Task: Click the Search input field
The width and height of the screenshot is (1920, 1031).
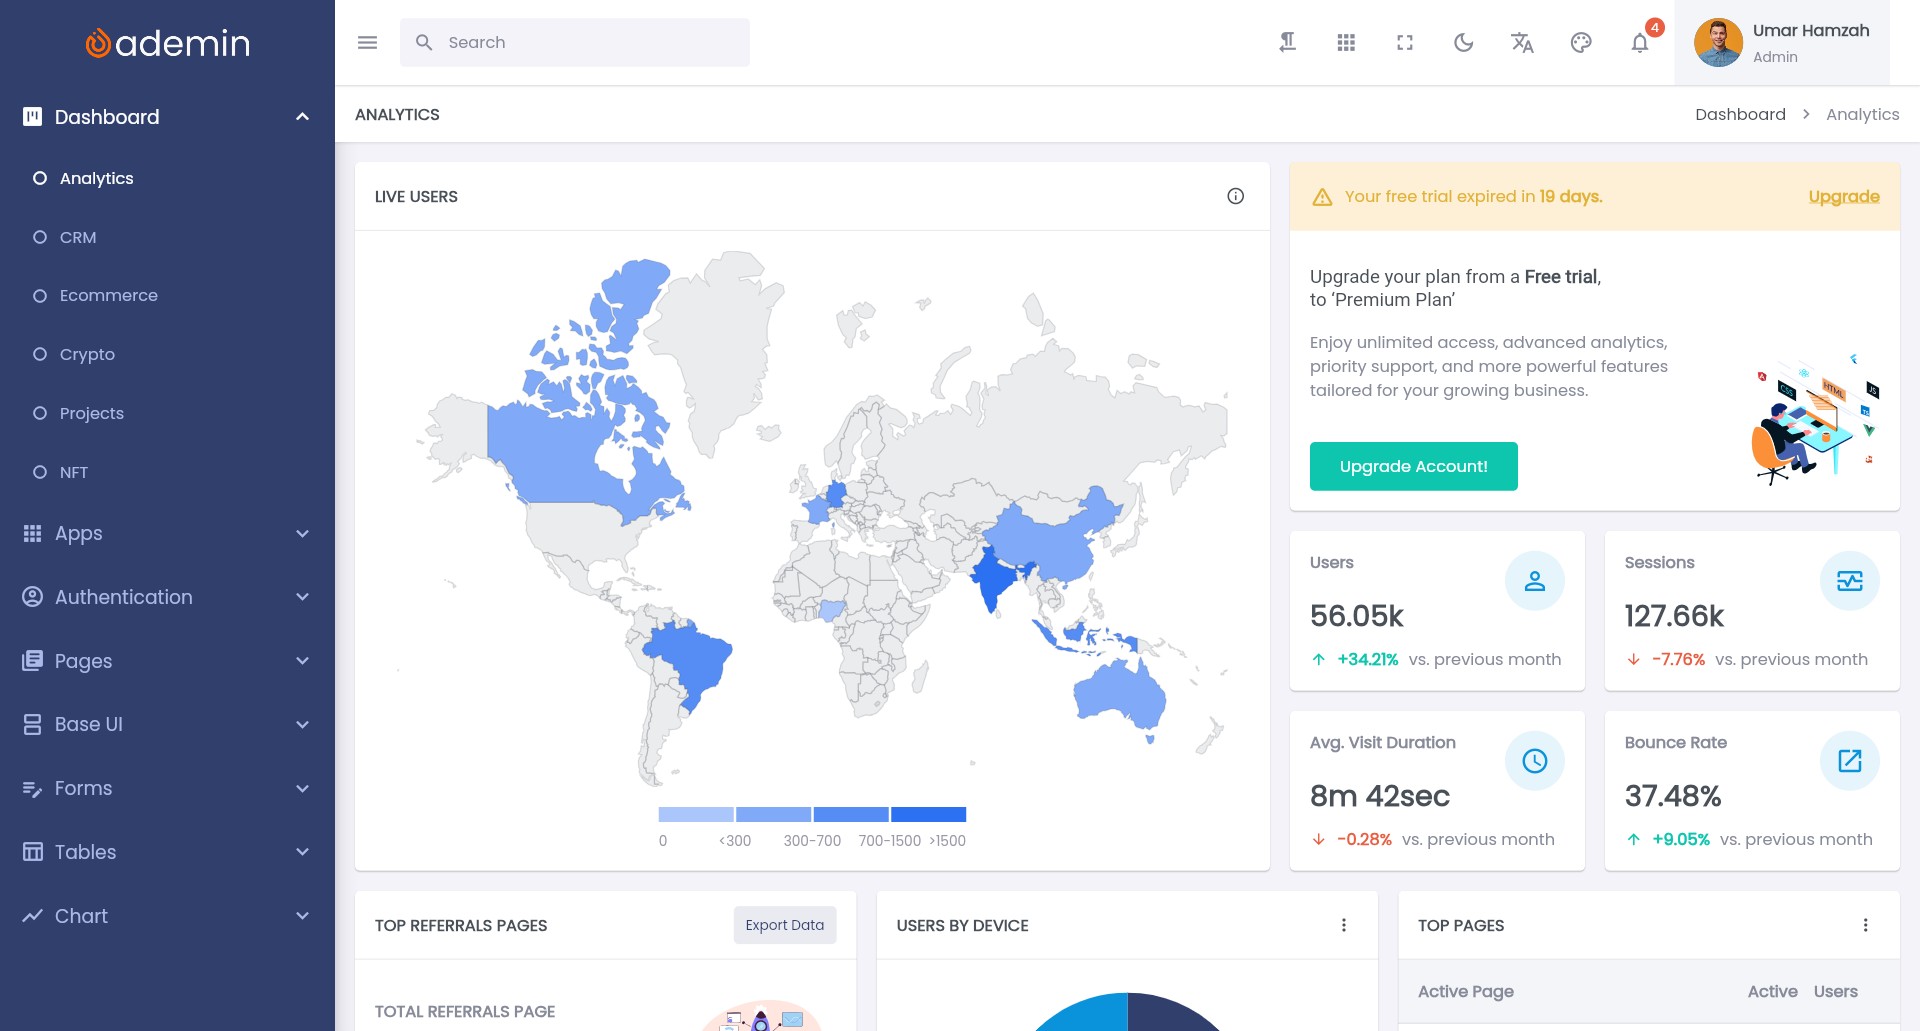Action: pos(590,43)
